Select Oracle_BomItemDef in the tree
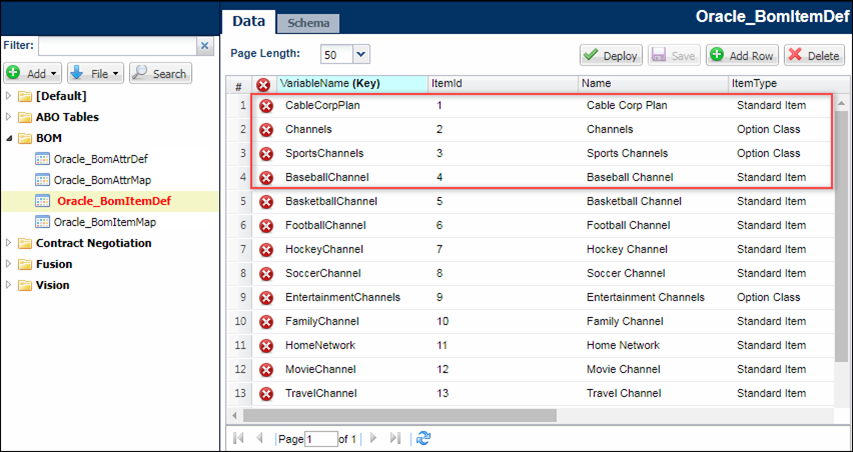Image resolution: width=853 pixels, height=452 pixels. (114, 201)
